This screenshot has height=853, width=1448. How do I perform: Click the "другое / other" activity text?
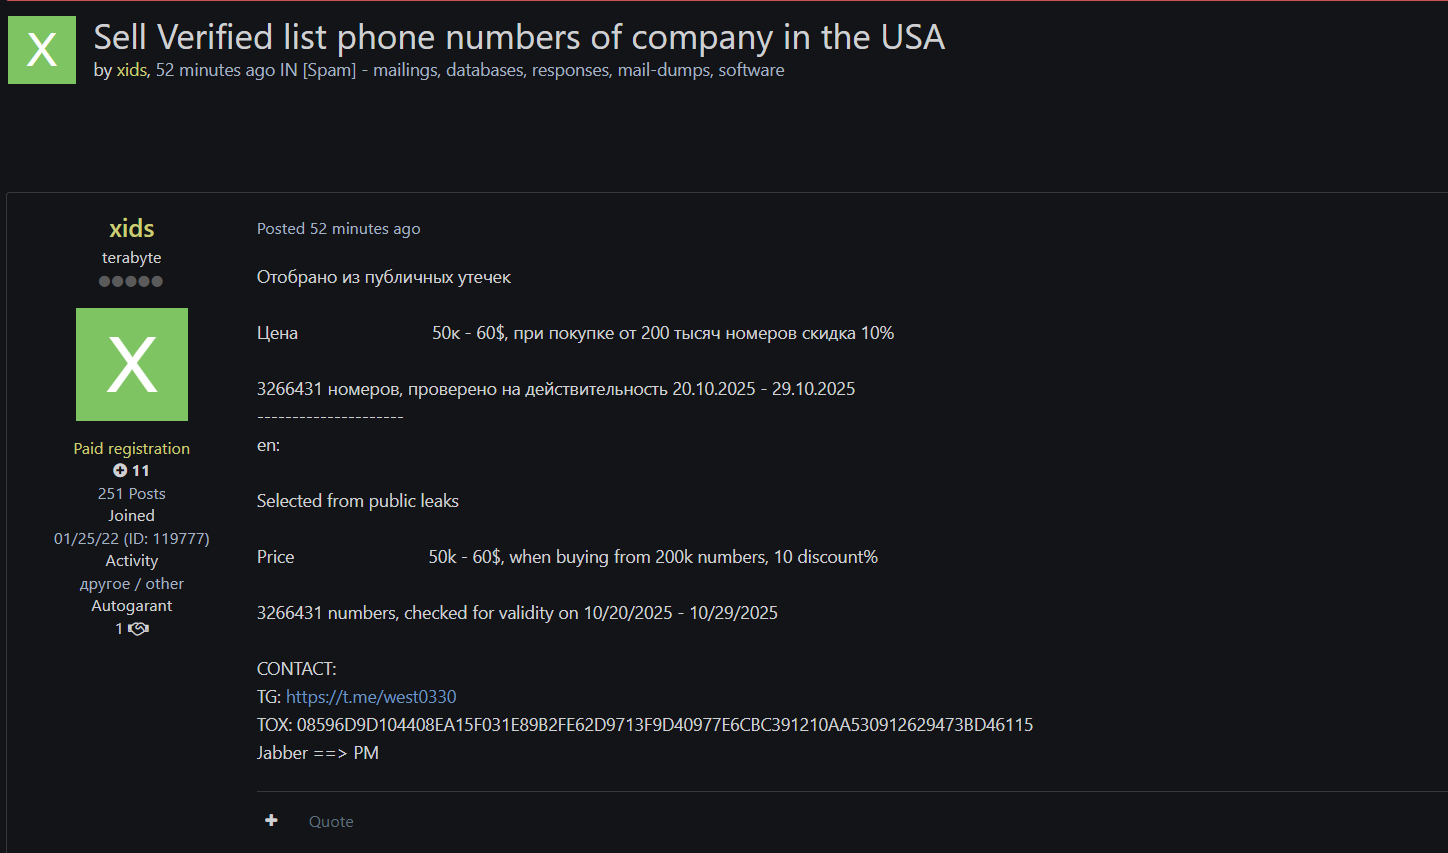tap(132, 584)
